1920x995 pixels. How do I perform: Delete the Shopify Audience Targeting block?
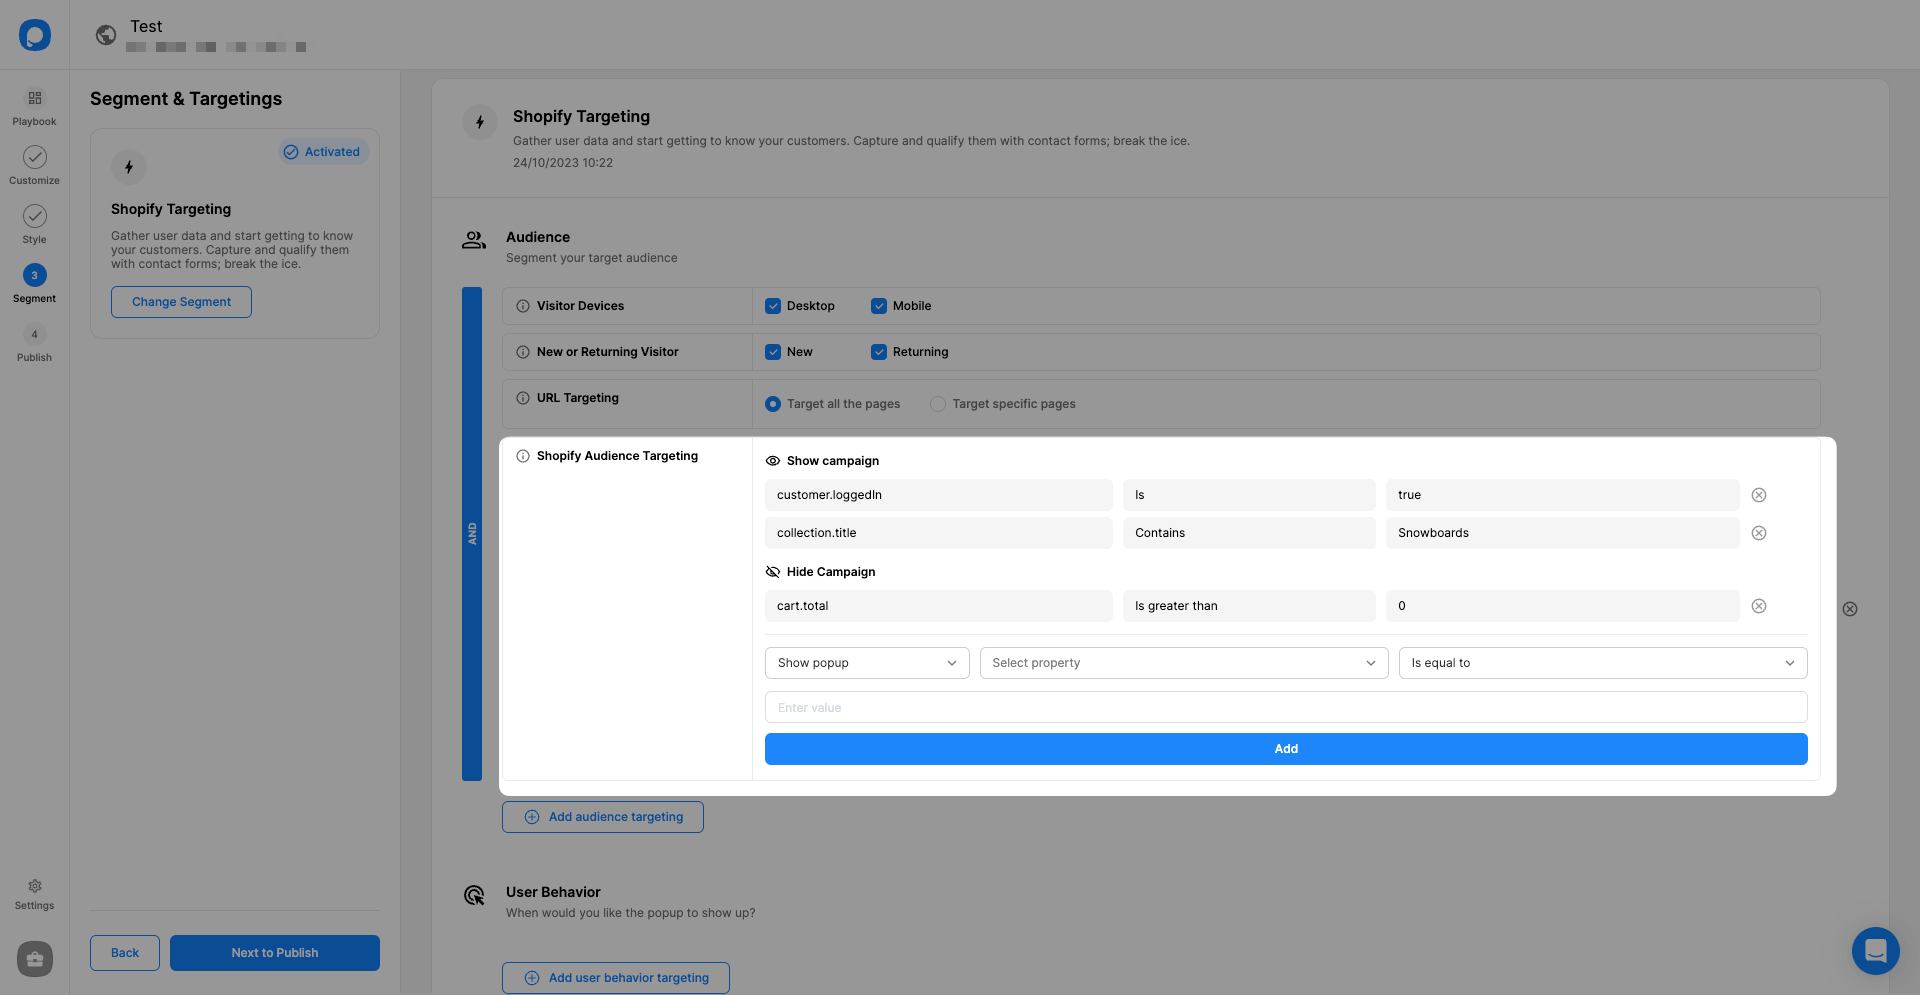1850,609
